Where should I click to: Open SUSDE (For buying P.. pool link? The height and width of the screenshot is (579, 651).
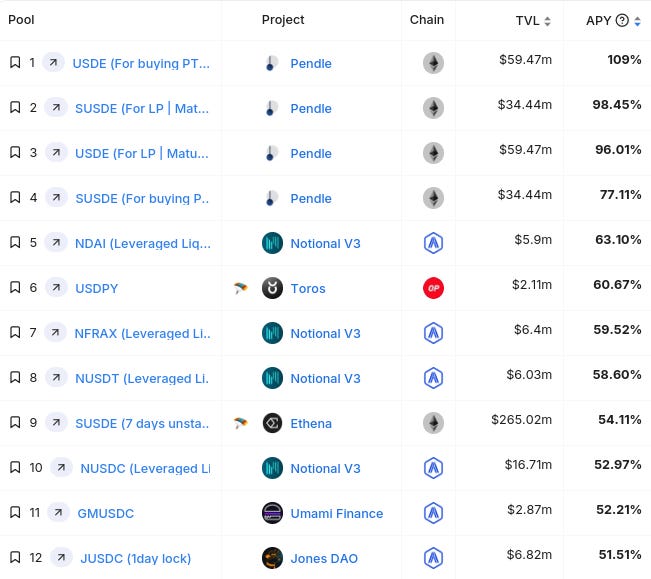pyautogui.click(x=142, y=198)
